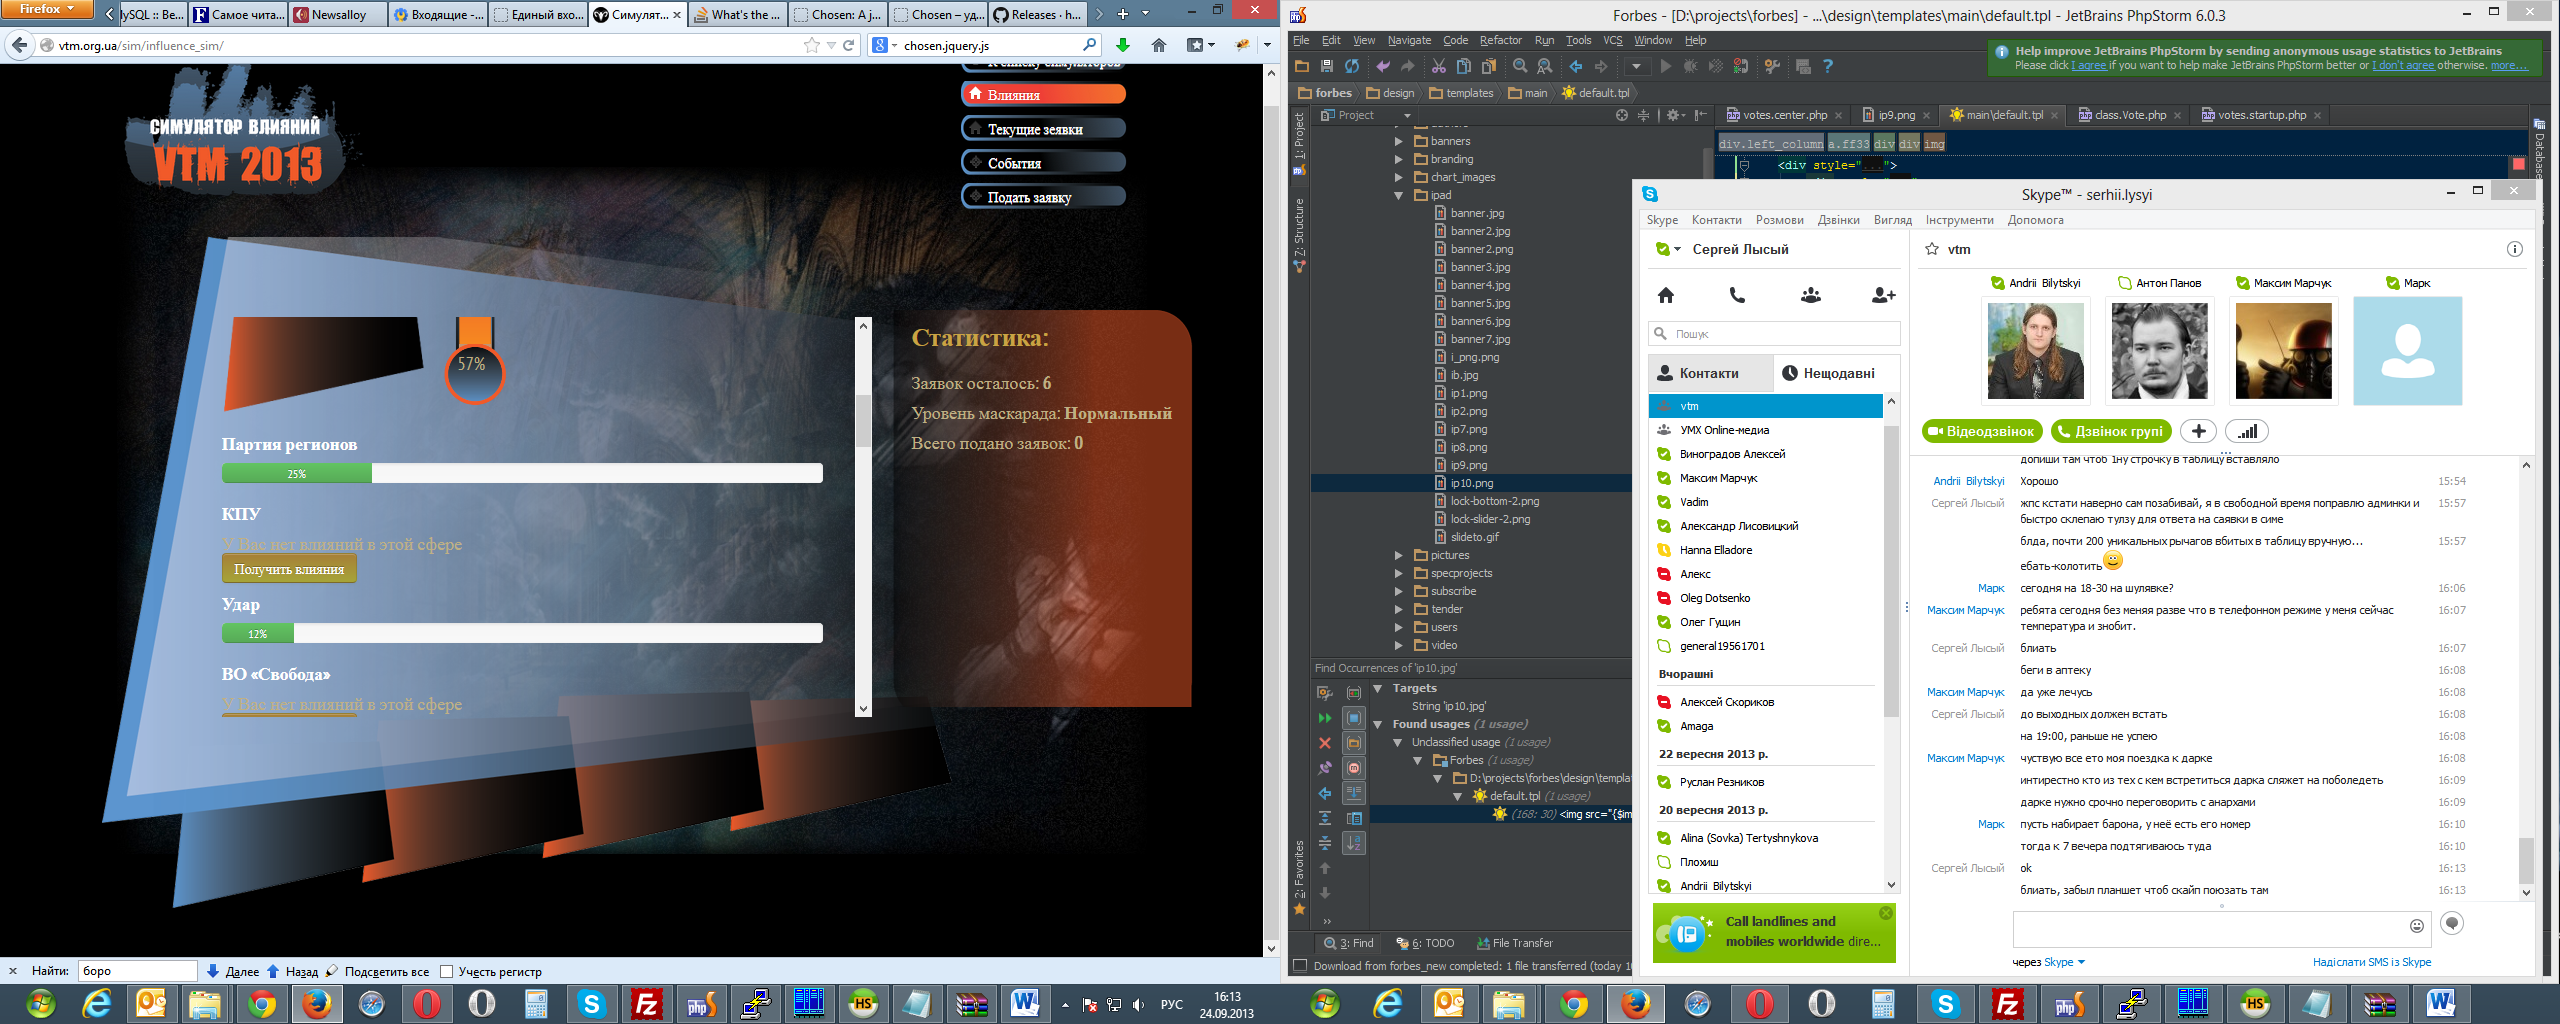Click the Save All icon in PhpStorm toolbar

(x=1327, y=66)
